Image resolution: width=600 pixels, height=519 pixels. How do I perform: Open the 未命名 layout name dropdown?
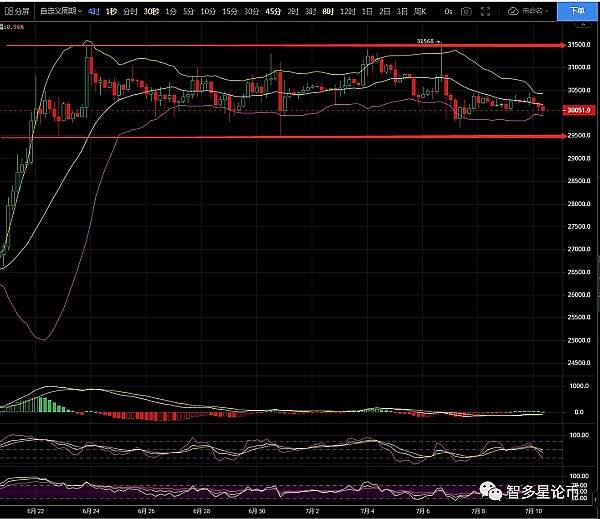point(538,11)
